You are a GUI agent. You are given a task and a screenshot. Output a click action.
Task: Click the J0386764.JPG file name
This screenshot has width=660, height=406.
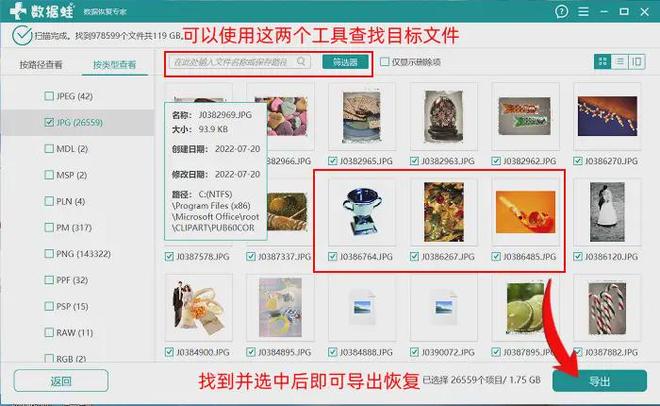(366, 256)
